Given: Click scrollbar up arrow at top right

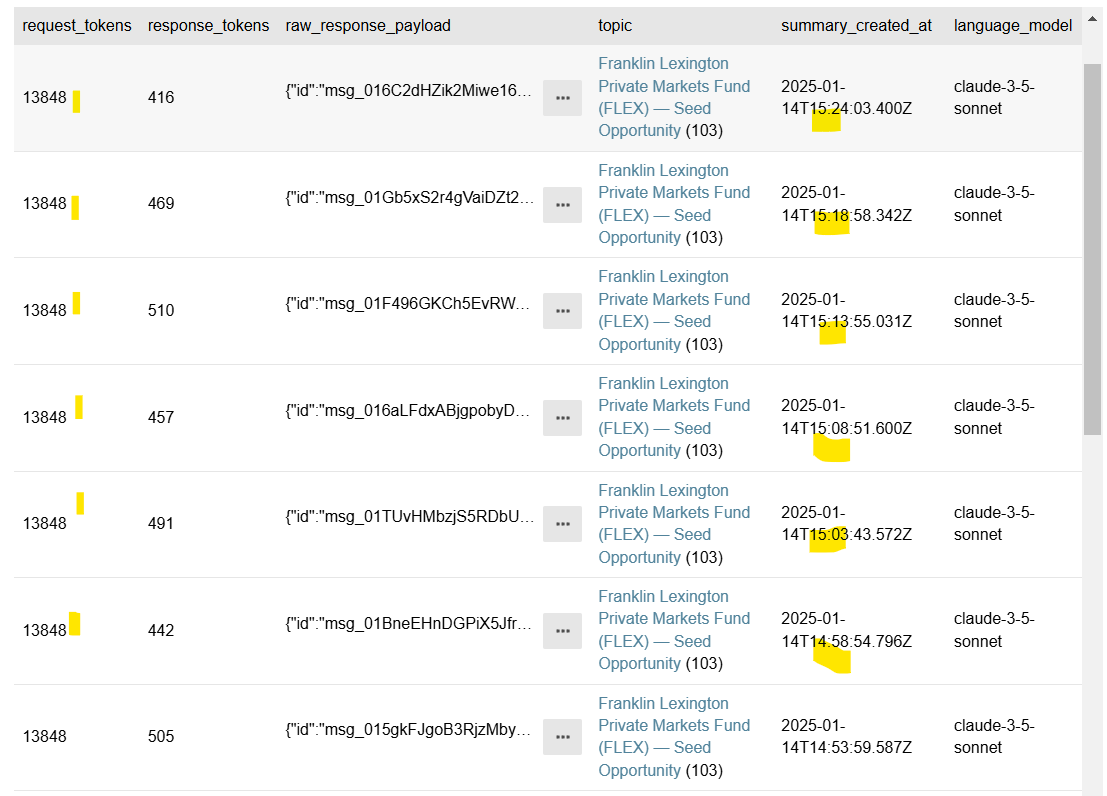Looking at the screenshot, I should coord(1092,20).
